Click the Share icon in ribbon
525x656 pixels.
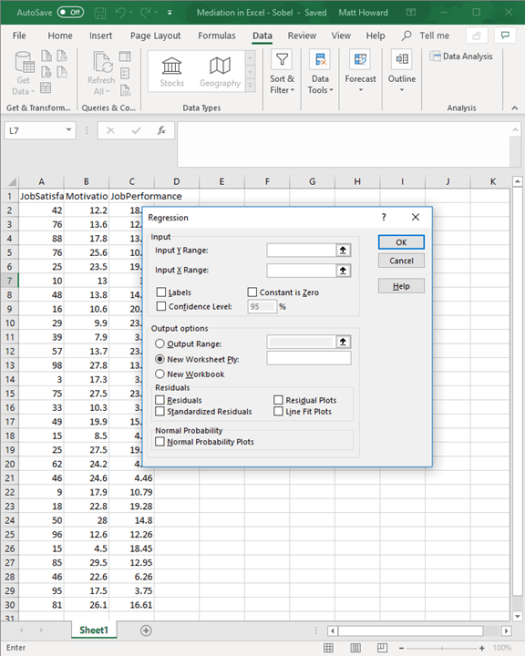point(477,36)
